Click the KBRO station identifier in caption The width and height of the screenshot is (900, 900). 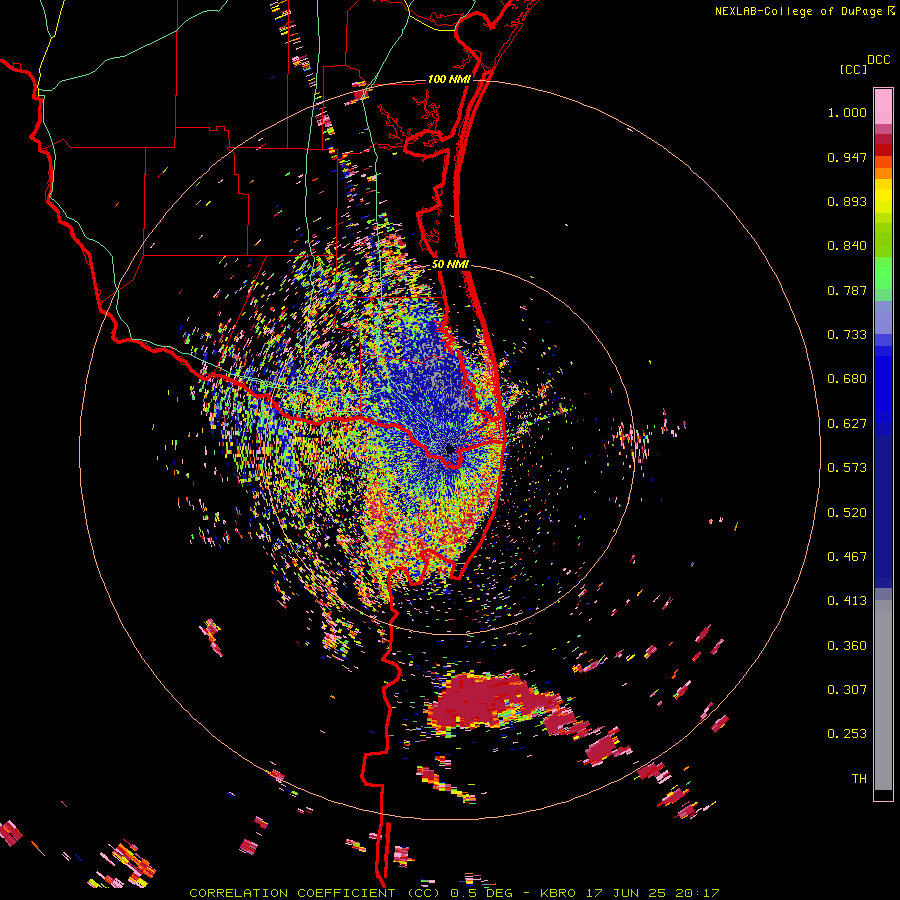click(x=558, y=893)
